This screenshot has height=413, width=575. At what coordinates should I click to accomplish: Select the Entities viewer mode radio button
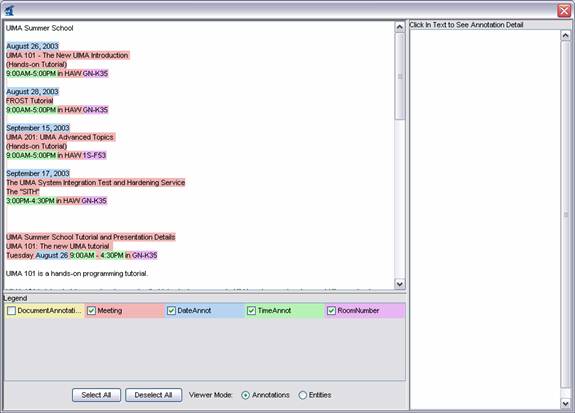[x=303, y=395]
